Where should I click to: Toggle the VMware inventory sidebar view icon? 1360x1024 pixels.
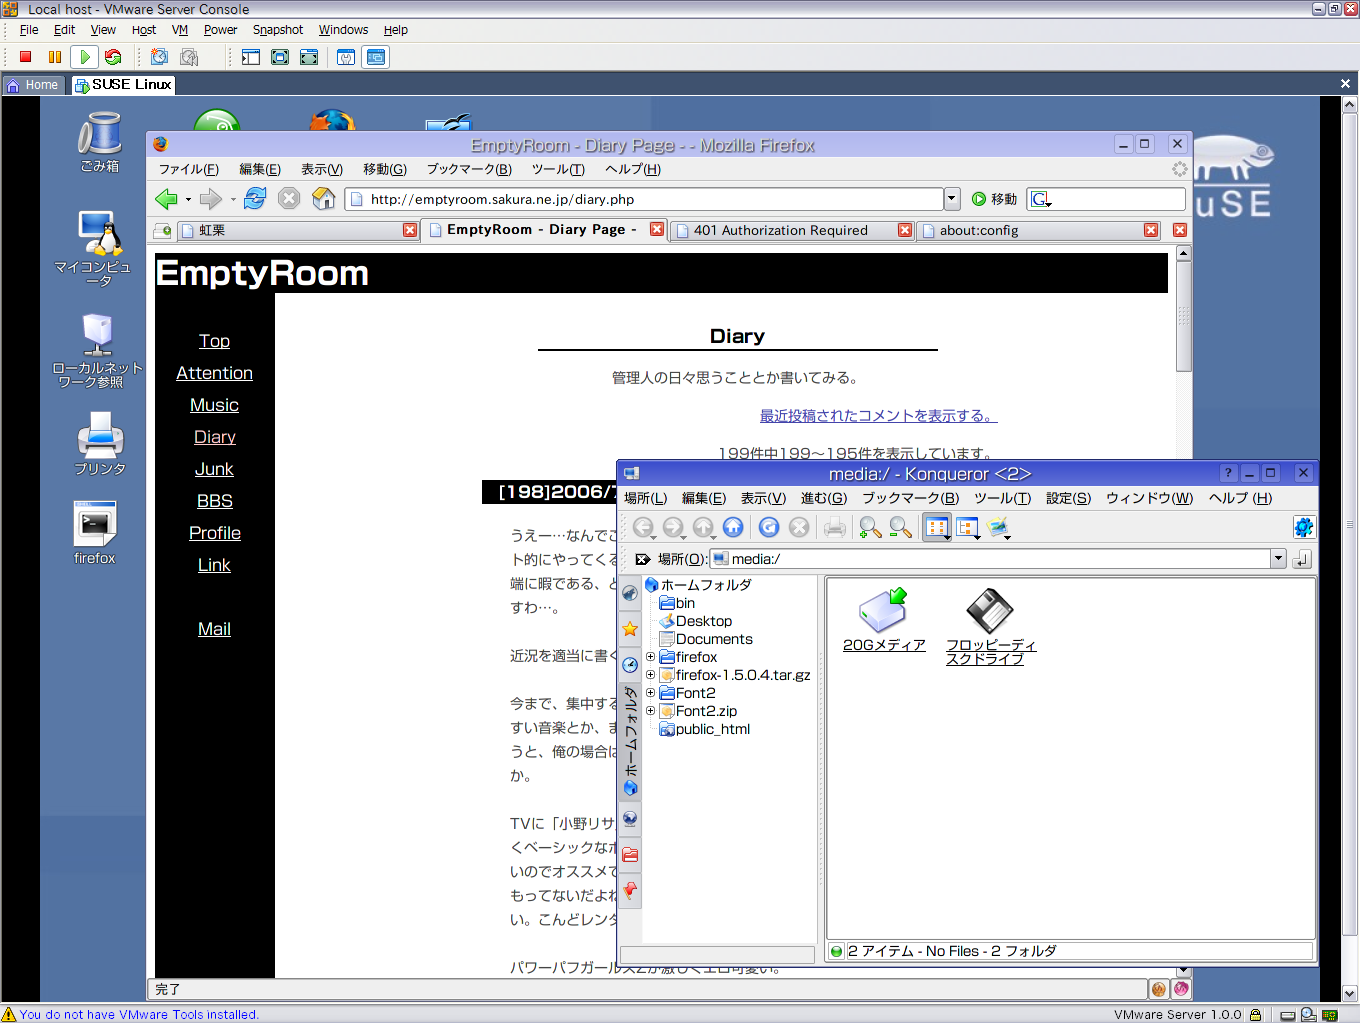(x=251, y=57)
